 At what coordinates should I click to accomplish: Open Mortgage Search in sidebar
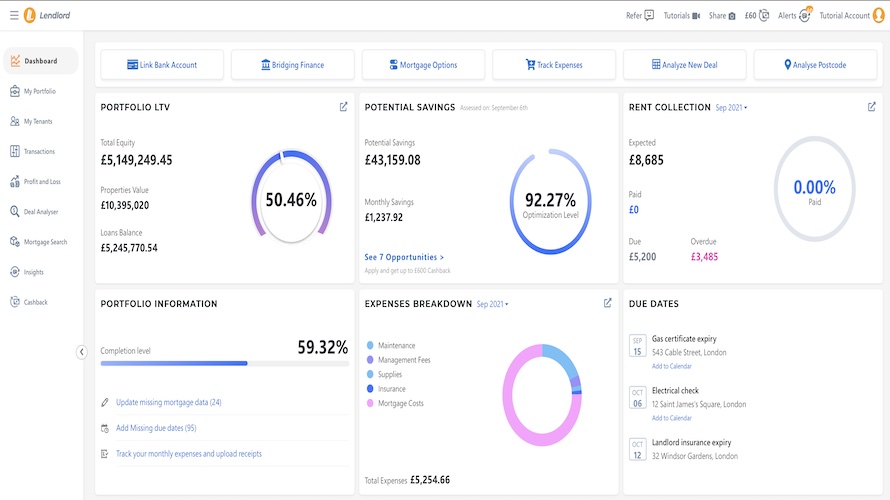(x=45, y=242)
